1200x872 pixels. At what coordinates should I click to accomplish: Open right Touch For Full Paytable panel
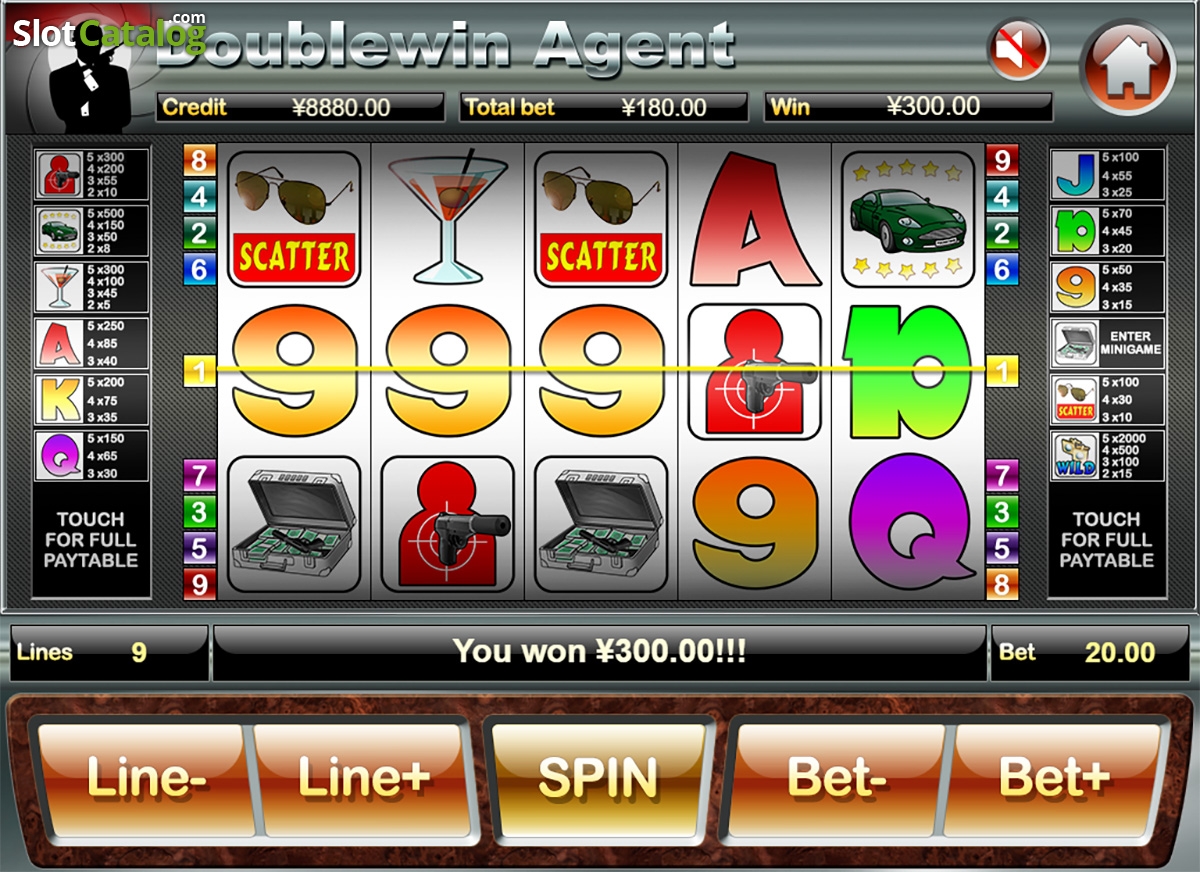(1106, 540)
